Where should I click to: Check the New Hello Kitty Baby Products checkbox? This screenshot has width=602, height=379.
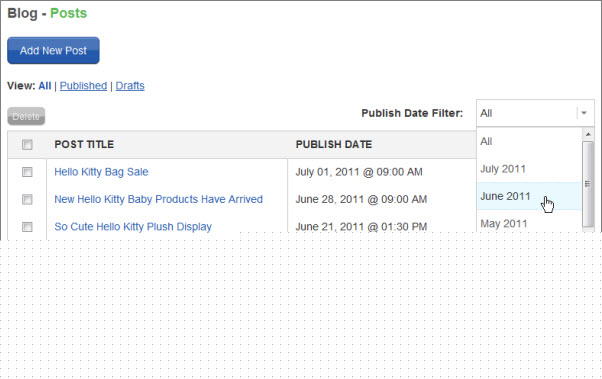(x=27, y=199)
